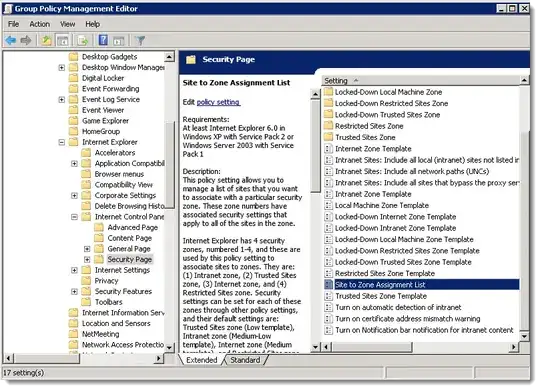Click the Desktop Gadgets folder icon

(73, 57)
